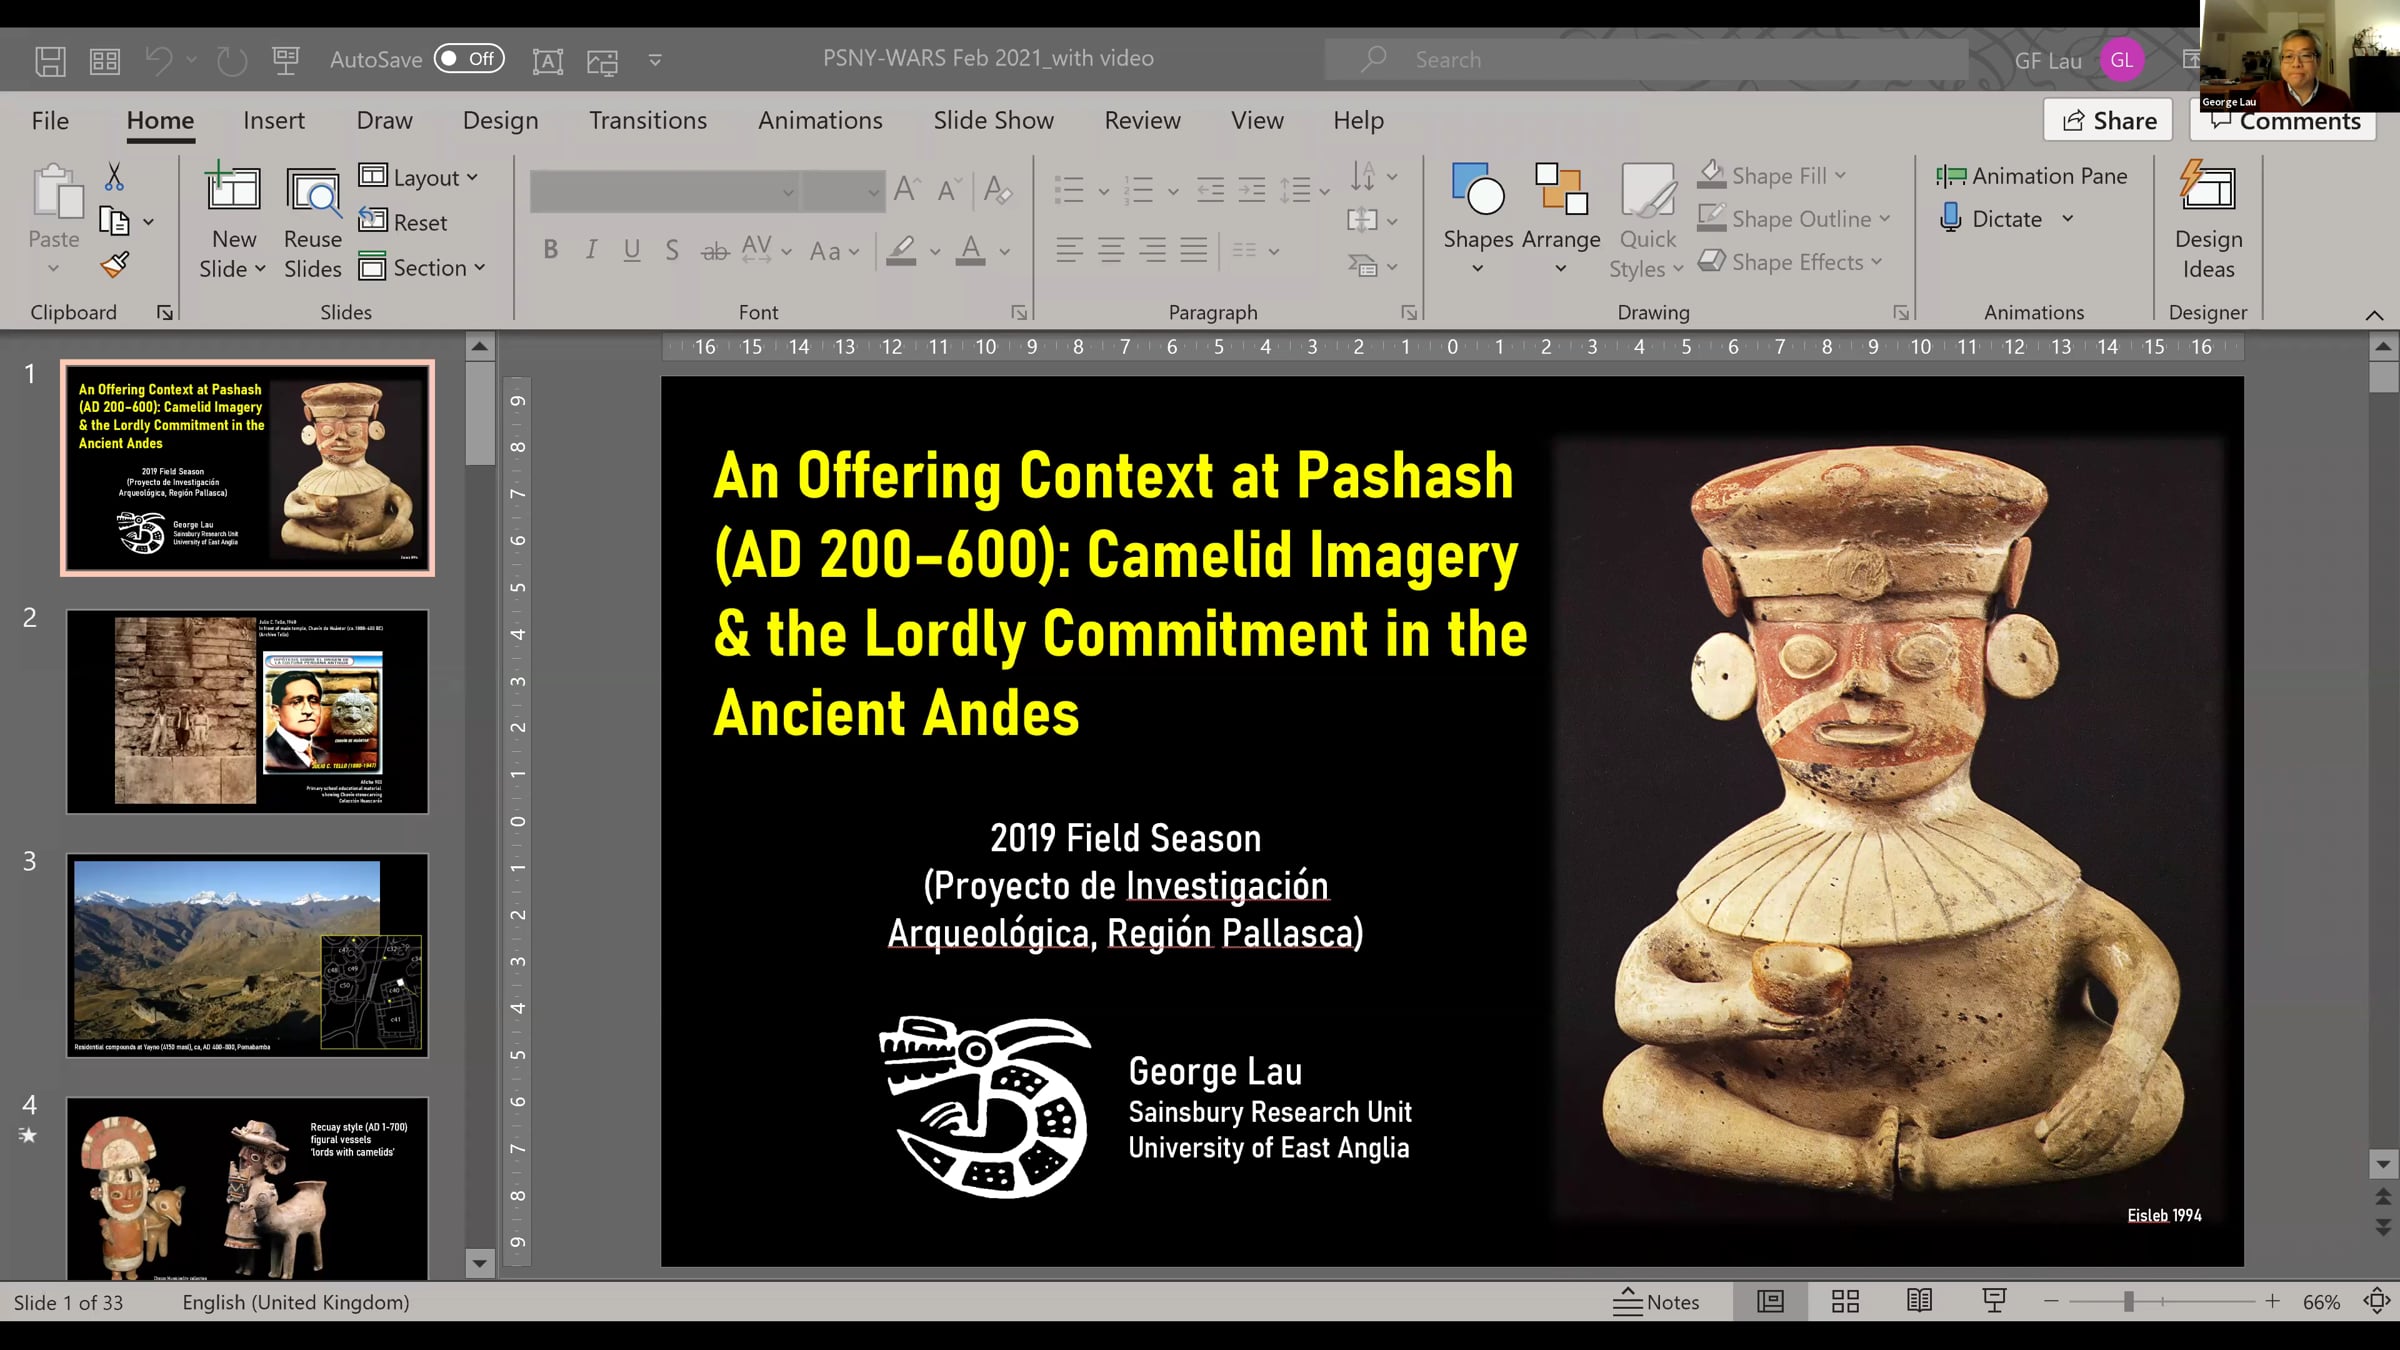Click the Save icon in title bar
Screen dimensions: 2400x1350
[x=50, y=60]
